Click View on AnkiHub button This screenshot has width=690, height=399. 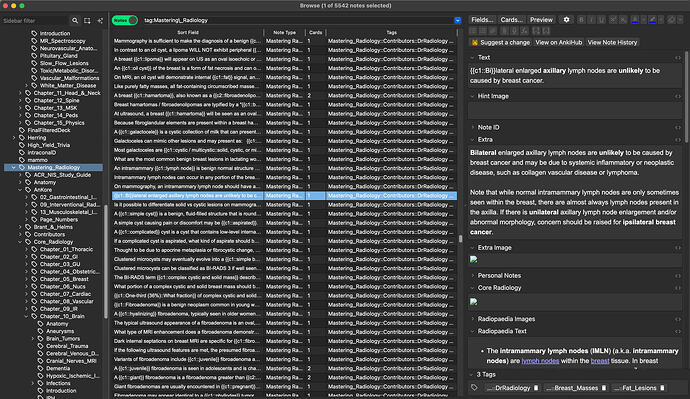(x=558, y=43)
